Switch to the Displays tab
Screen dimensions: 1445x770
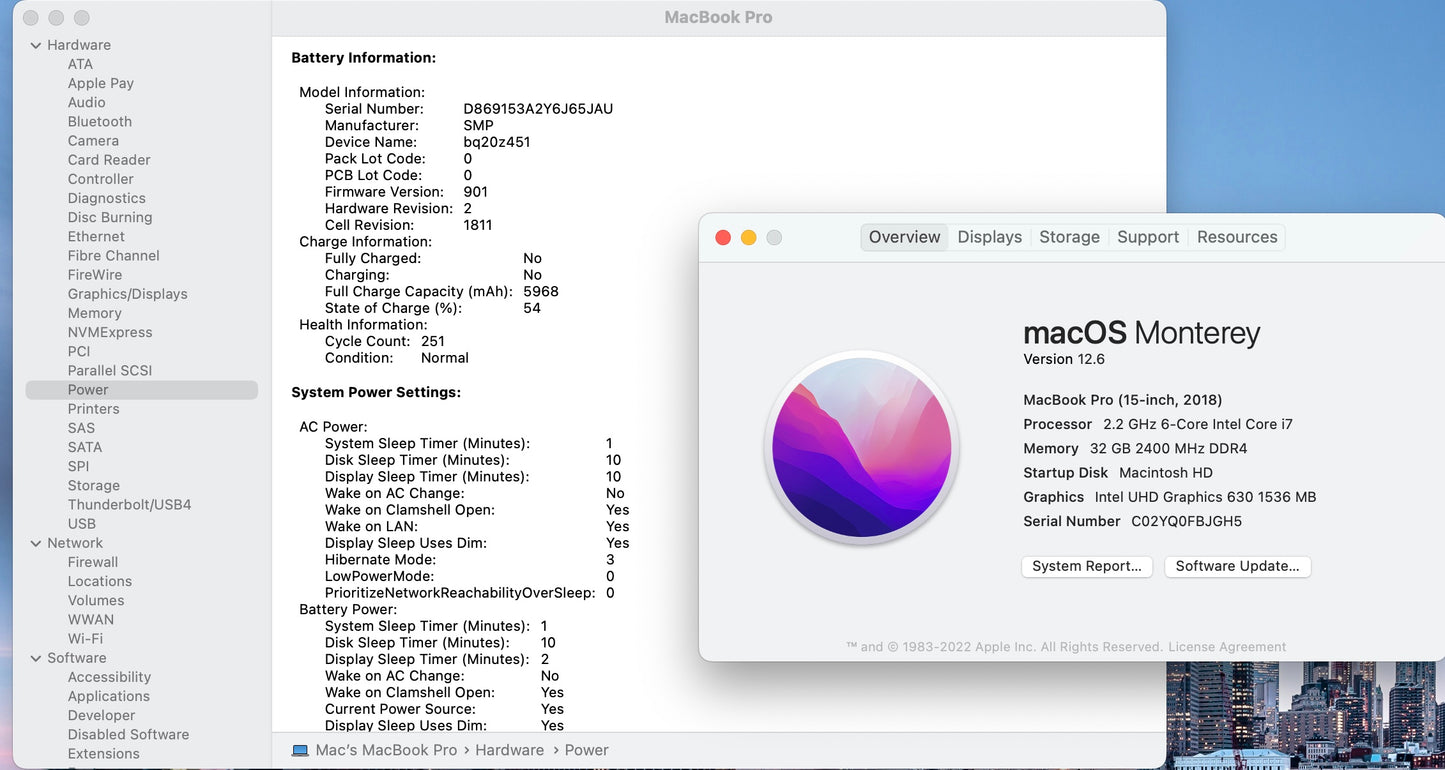pos(989,237)
